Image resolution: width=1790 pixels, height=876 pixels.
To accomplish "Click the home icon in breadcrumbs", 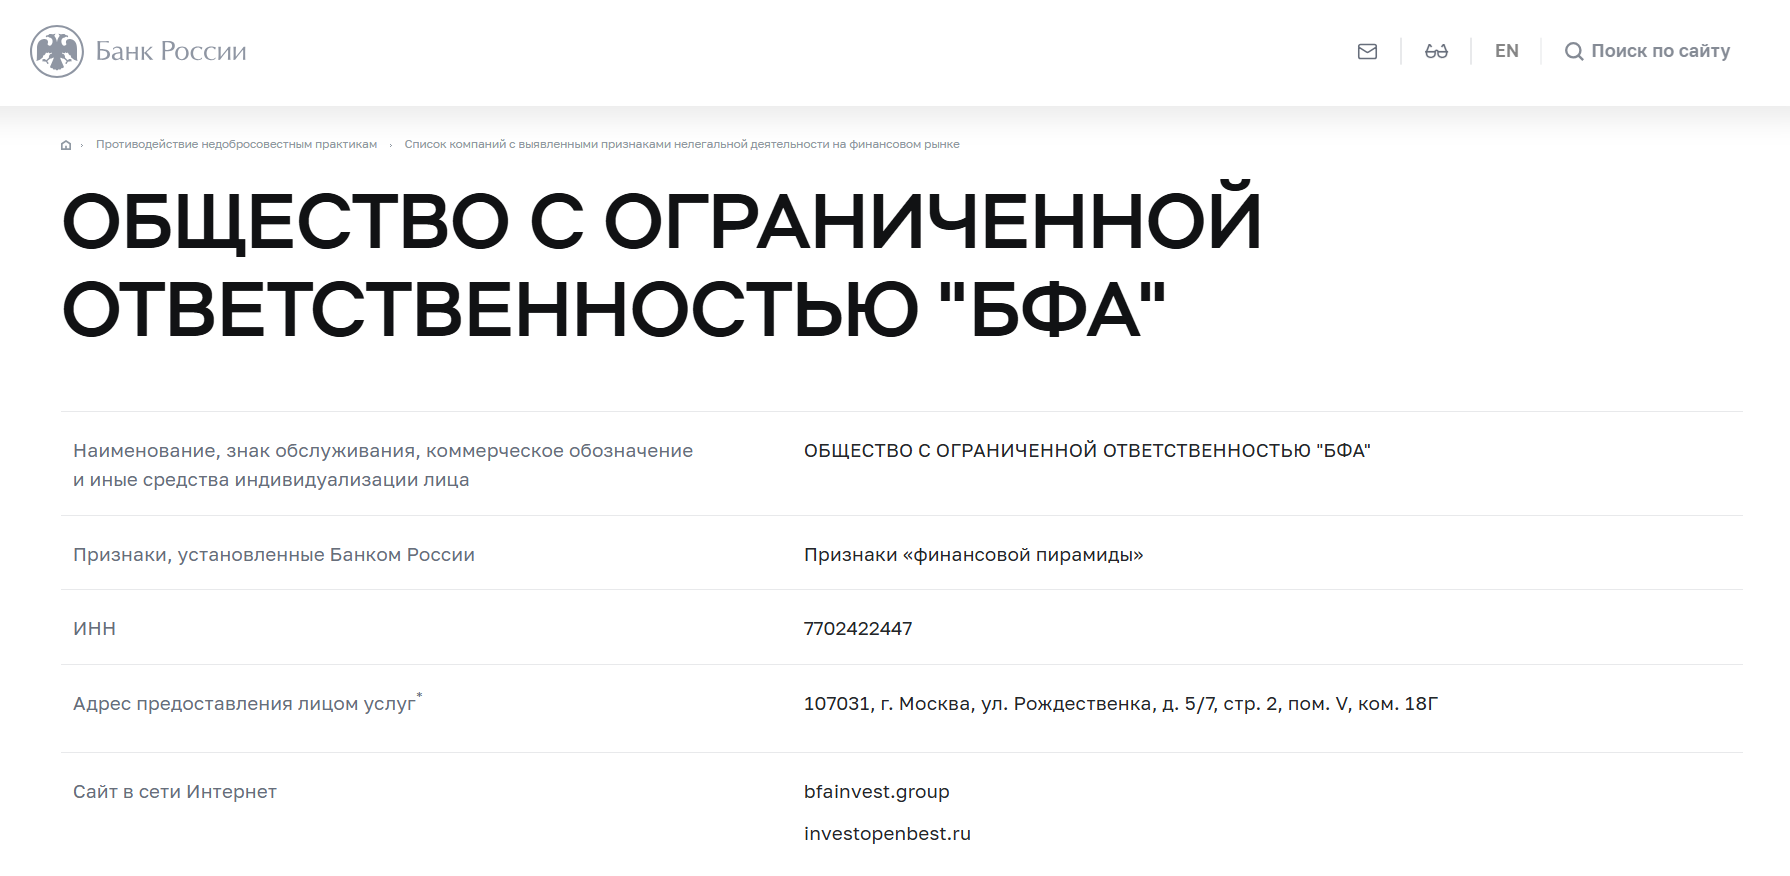I will pyautogui.click(x=66, y=145).
